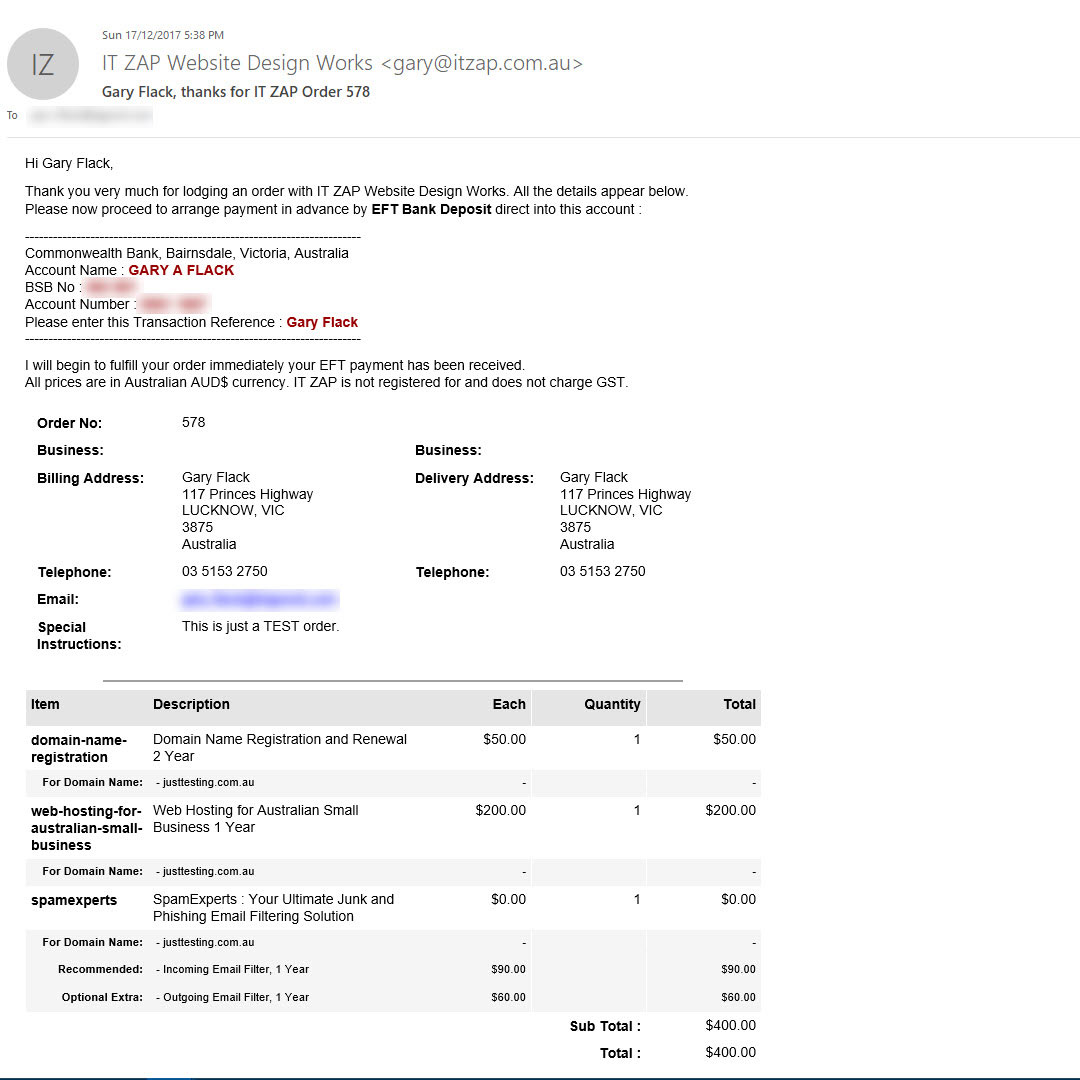Click the date Sun 17/12/2017 5:38 PM
Viewport: 1080px width, 1080px height.
tap(163, 35)
